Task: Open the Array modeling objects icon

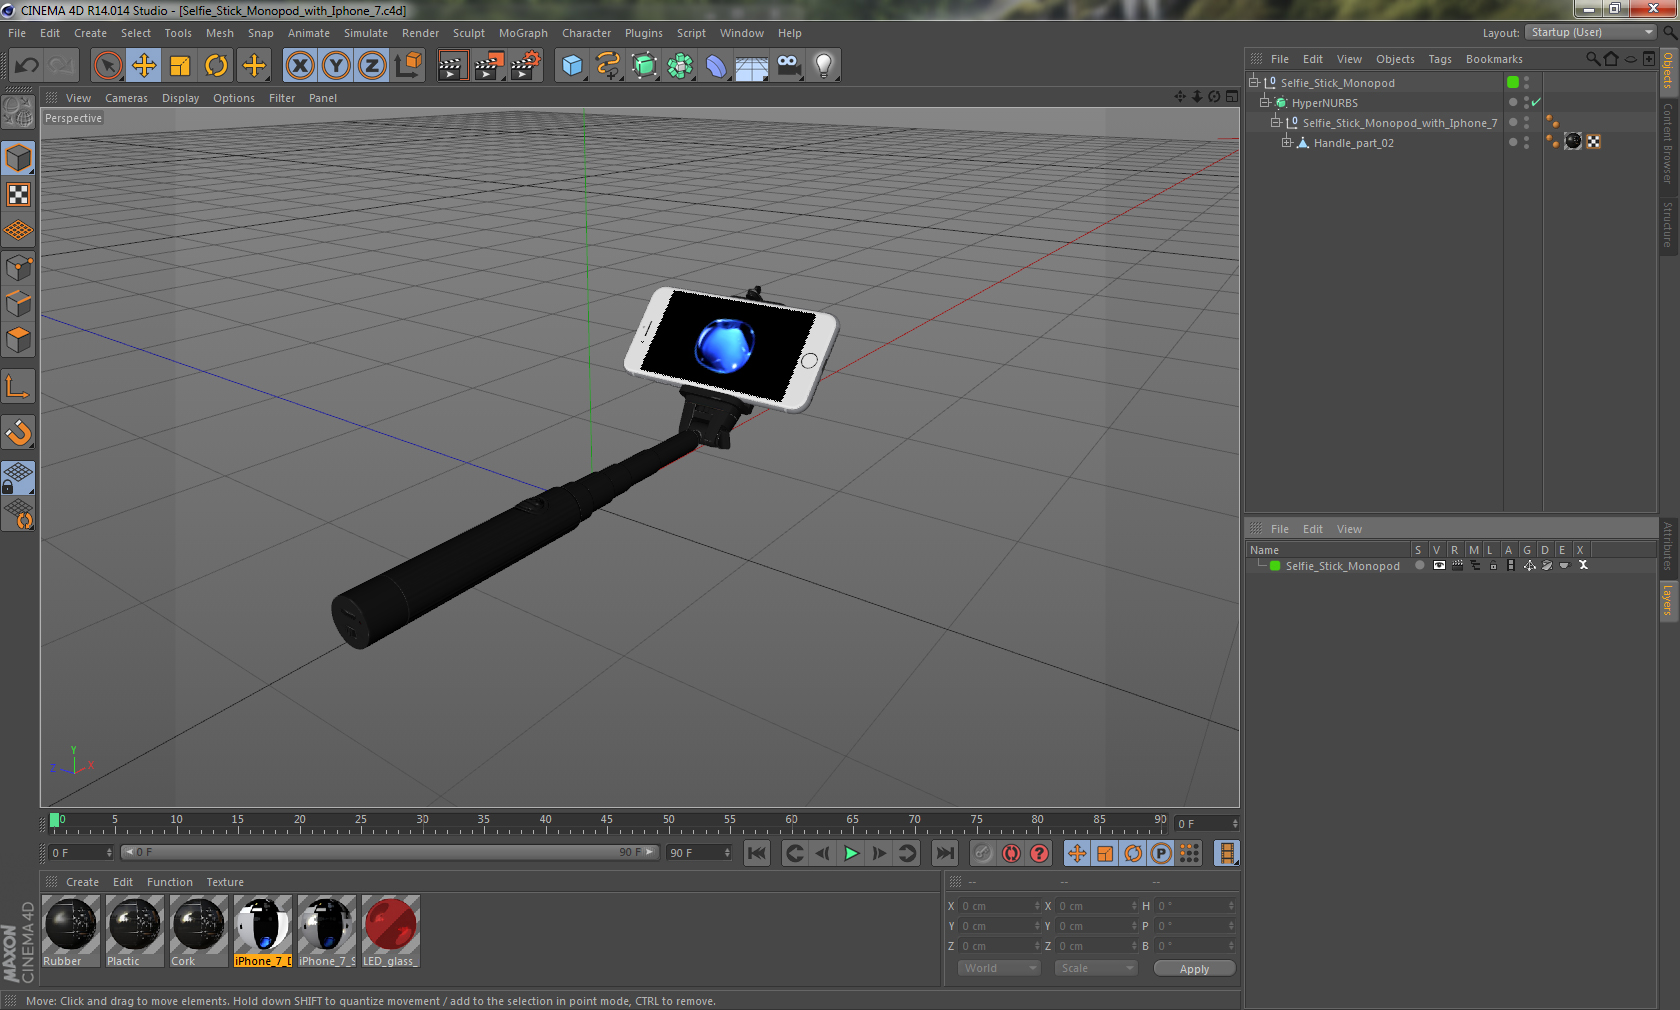Action: [x=680, y=66]
